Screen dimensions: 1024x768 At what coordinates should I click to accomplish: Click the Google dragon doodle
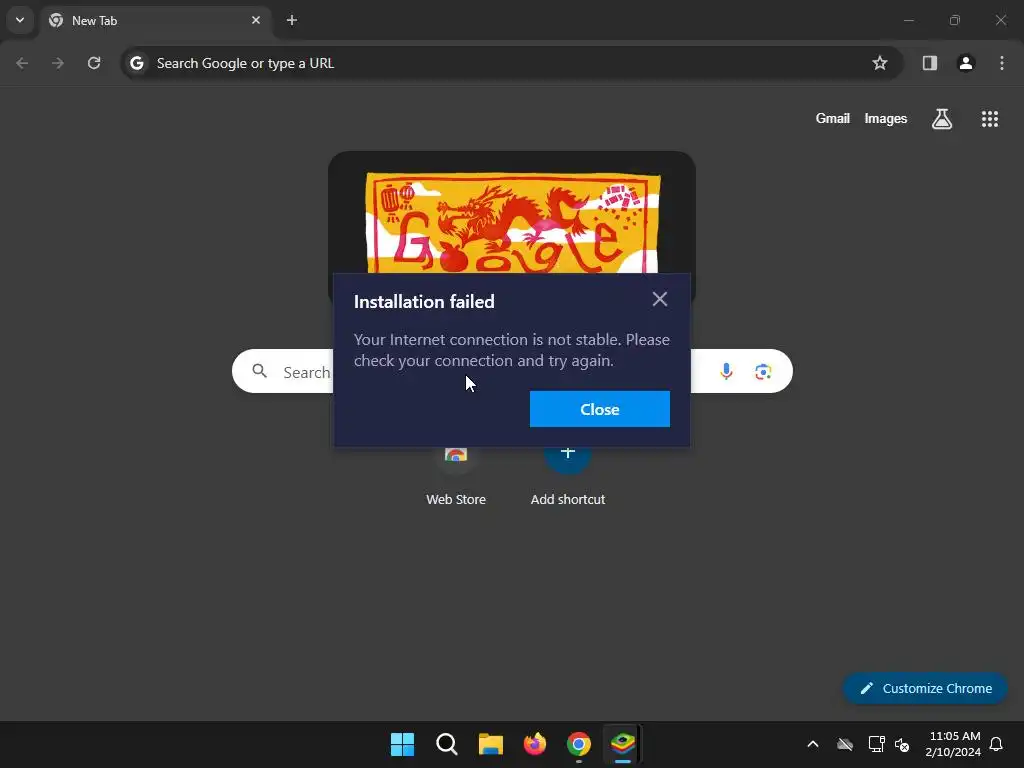click(513, 222)
